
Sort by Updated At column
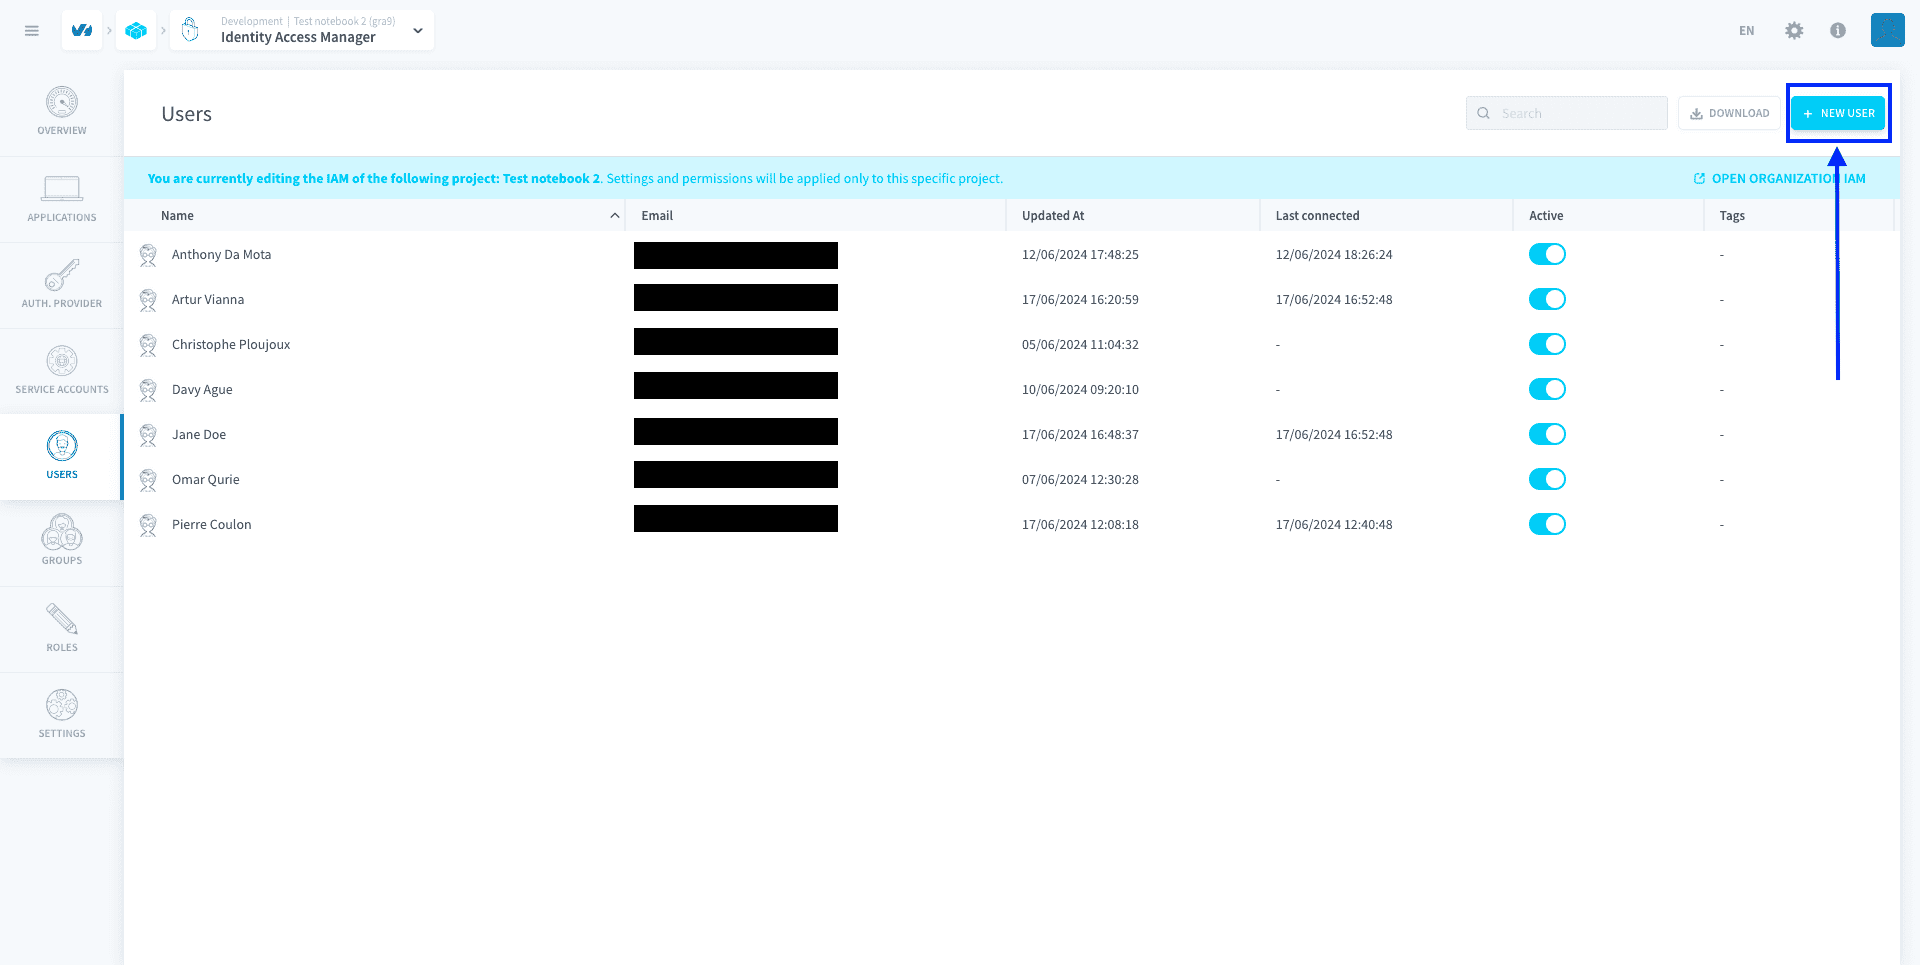(x=1053, y=216)
